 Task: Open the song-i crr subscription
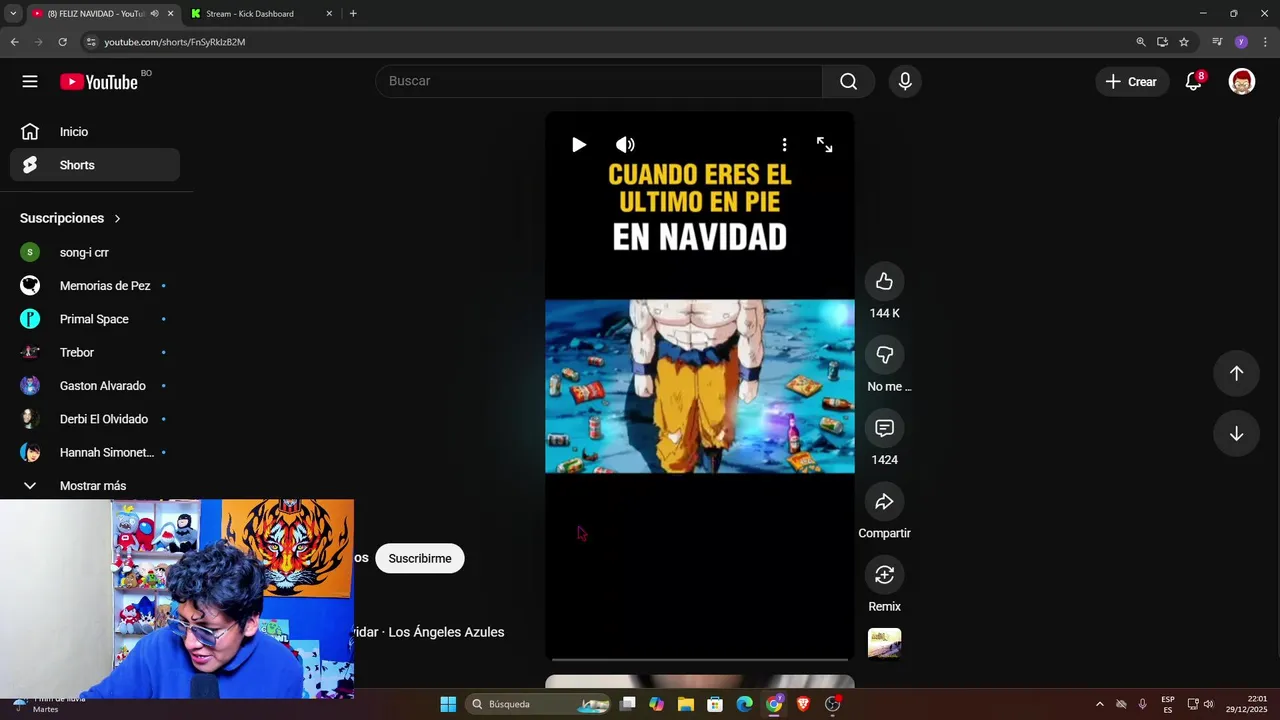tap(95, 253)
